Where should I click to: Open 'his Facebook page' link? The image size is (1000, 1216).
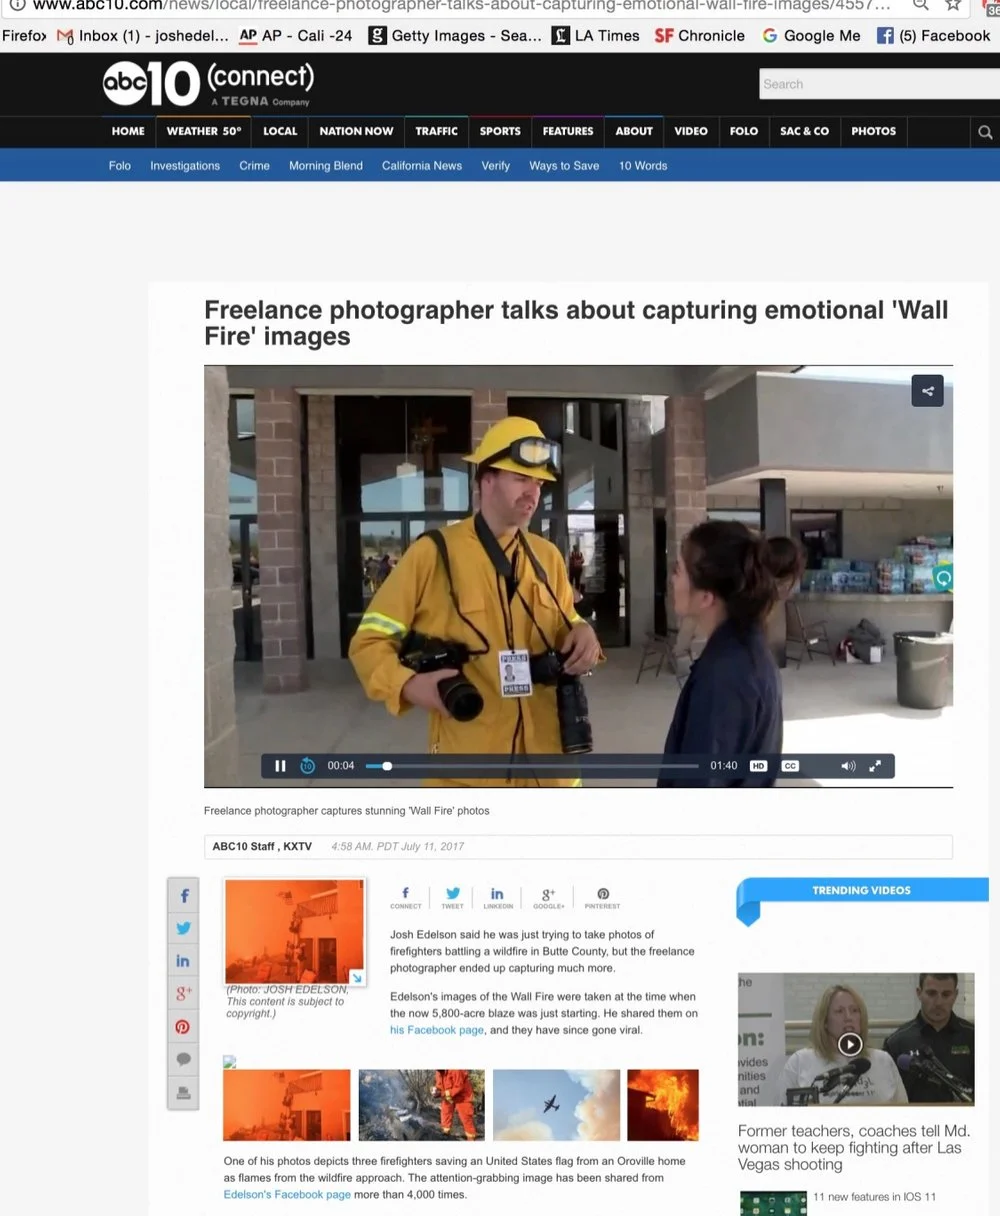[437, 1030]
